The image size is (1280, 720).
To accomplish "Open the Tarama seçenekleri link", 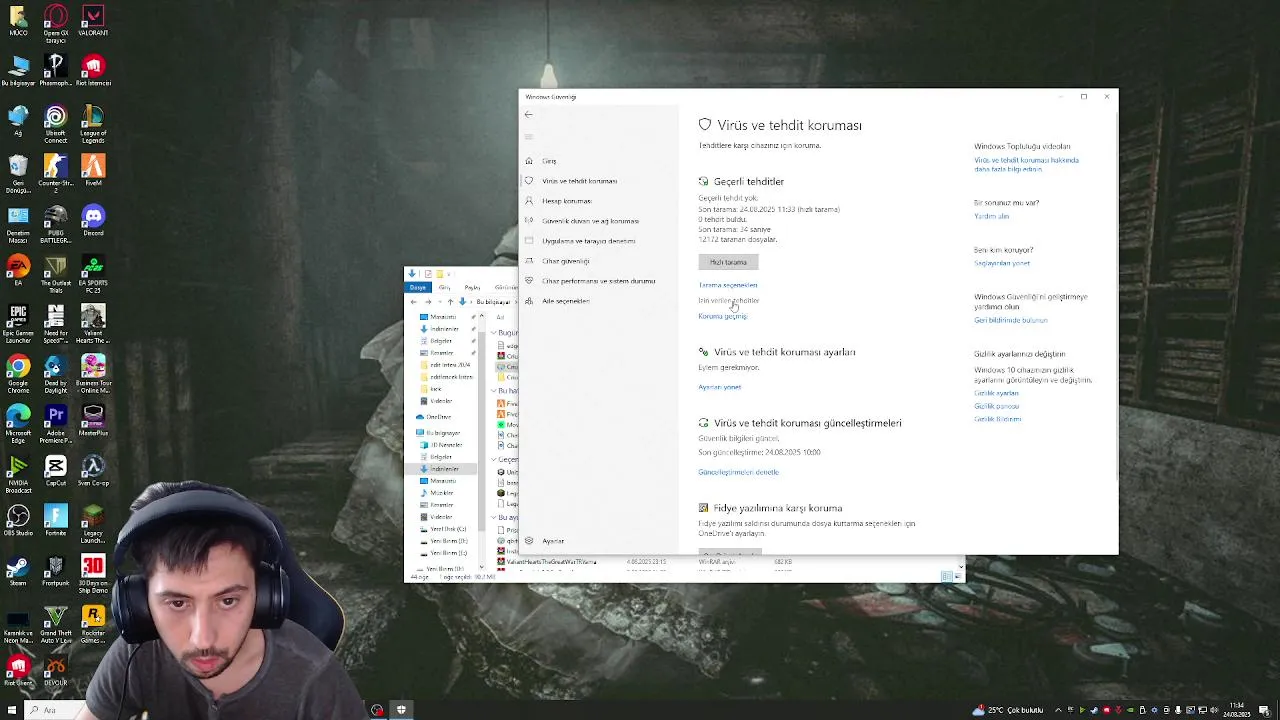I will click(728, 285).
